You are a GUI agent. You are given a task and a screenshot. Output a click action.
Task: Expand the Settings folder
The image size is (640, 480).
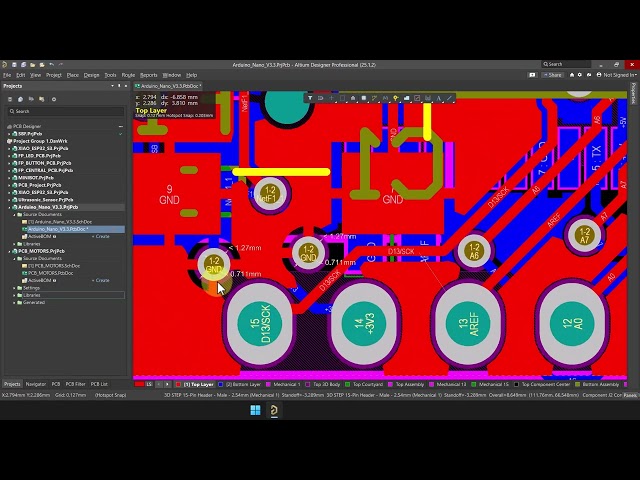click(15, 288)
